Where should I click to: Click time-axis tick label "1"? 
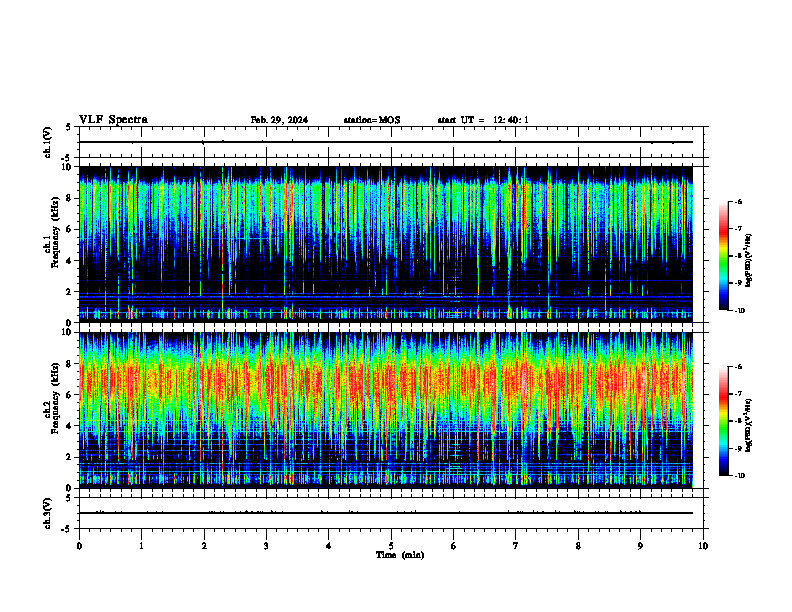click(141, 546)
